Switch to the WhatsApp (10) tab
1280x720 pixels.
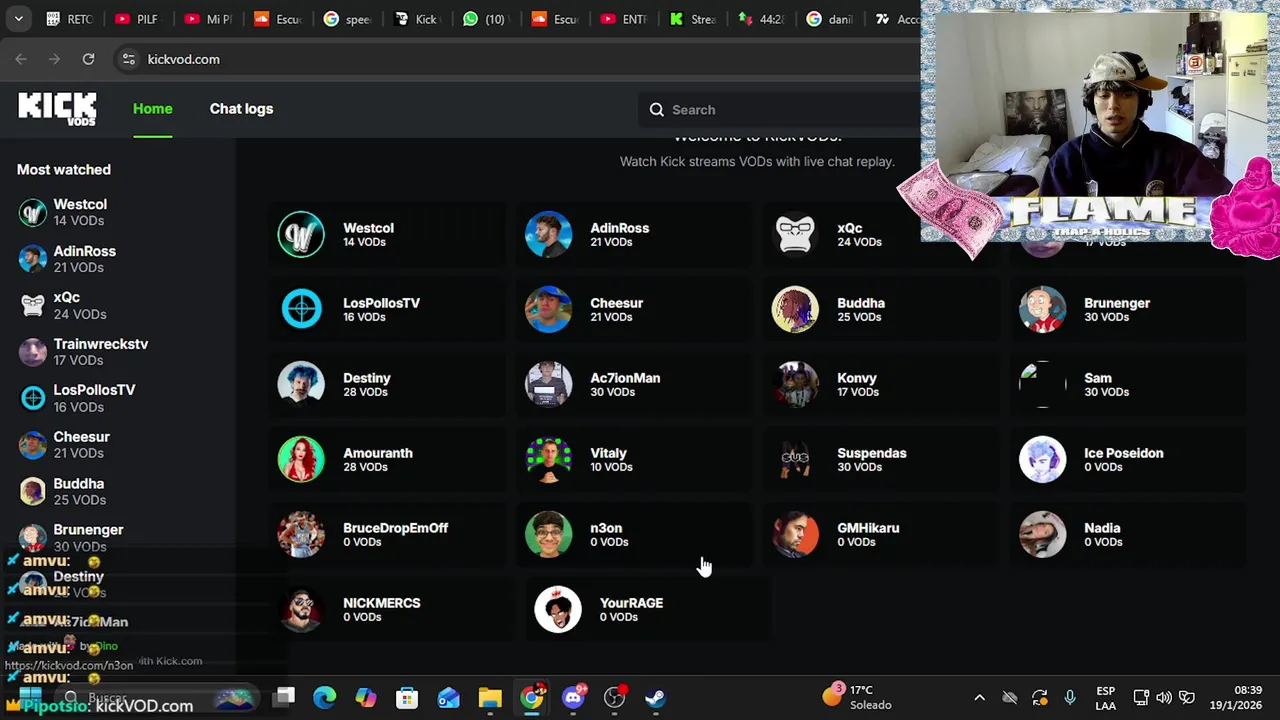tap(484, 19)
